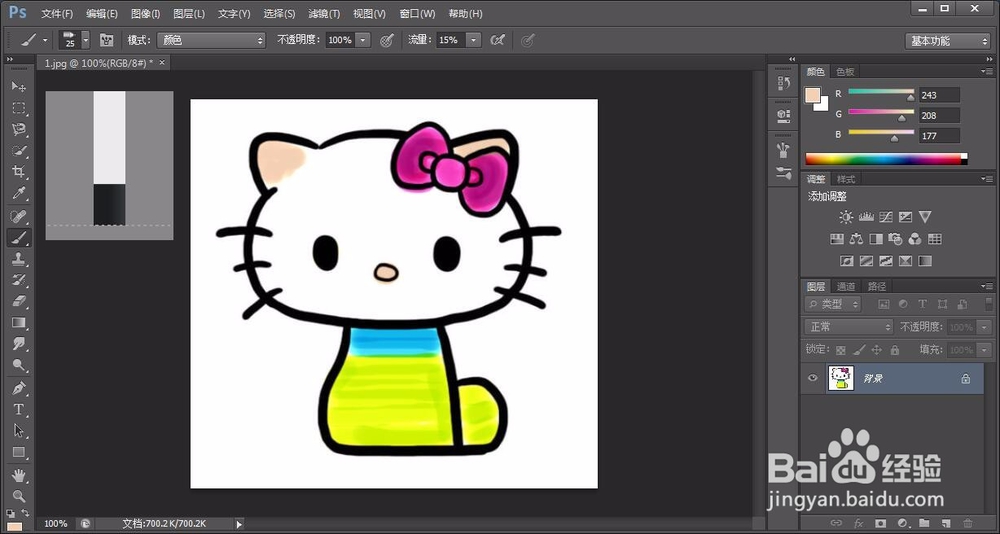
Task: Open the Color panel flyout menu
Action: (x=988, y=71)
